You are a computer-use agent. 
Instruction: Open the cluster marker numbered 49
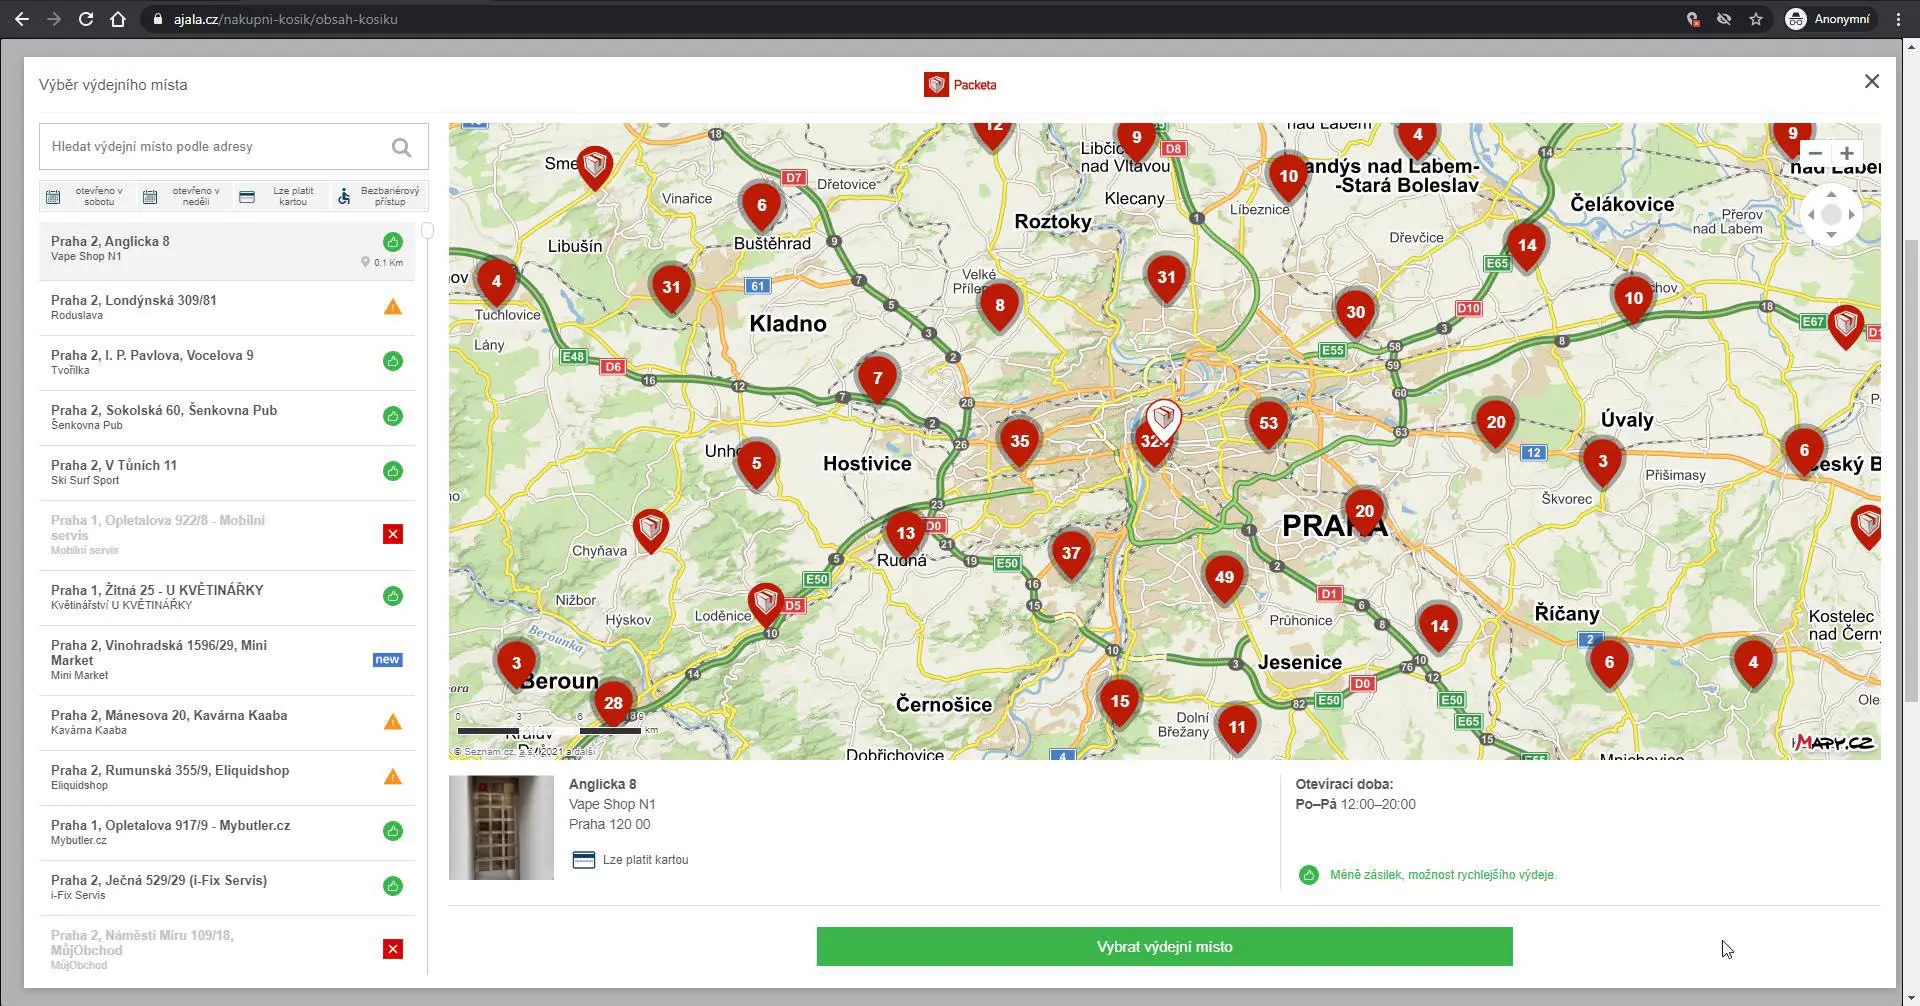coord(1224,577)
